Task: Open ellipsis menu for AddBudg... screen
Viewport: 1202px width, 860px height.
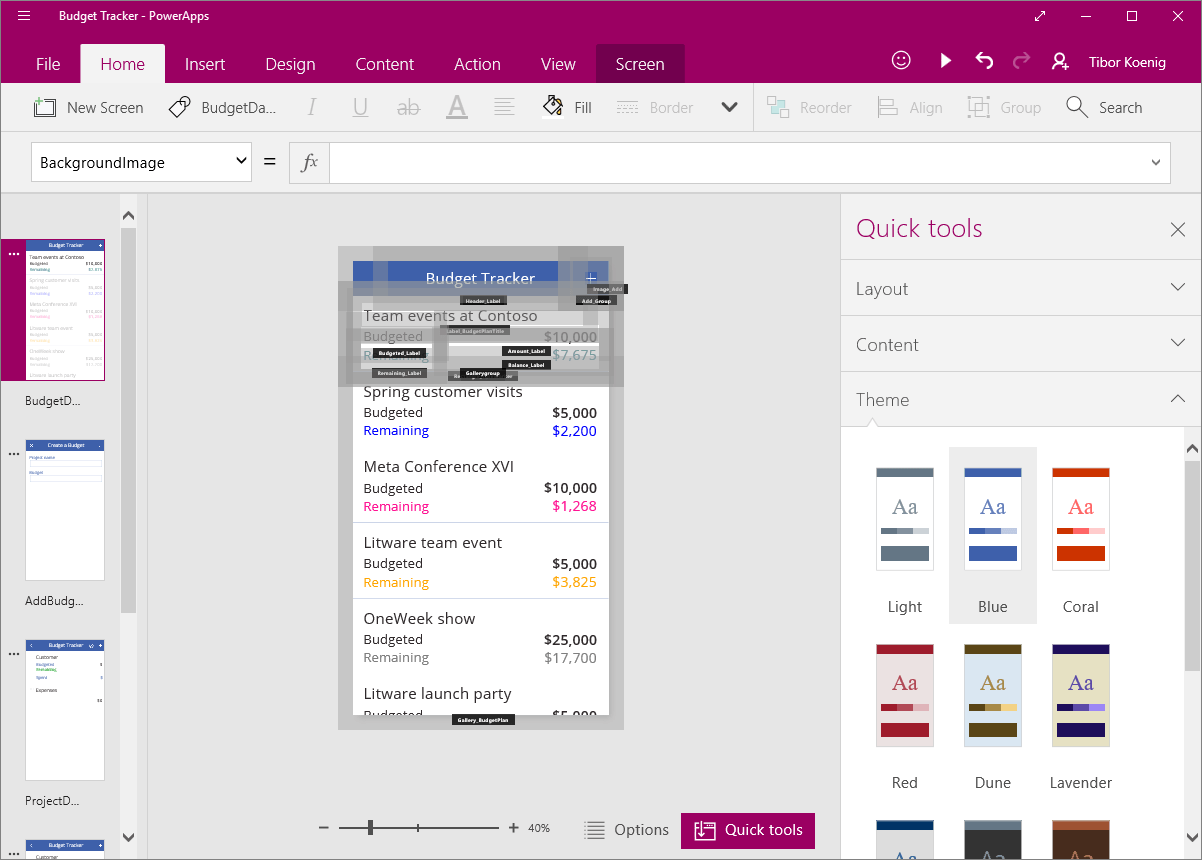Action: click(x=13, y=453)
